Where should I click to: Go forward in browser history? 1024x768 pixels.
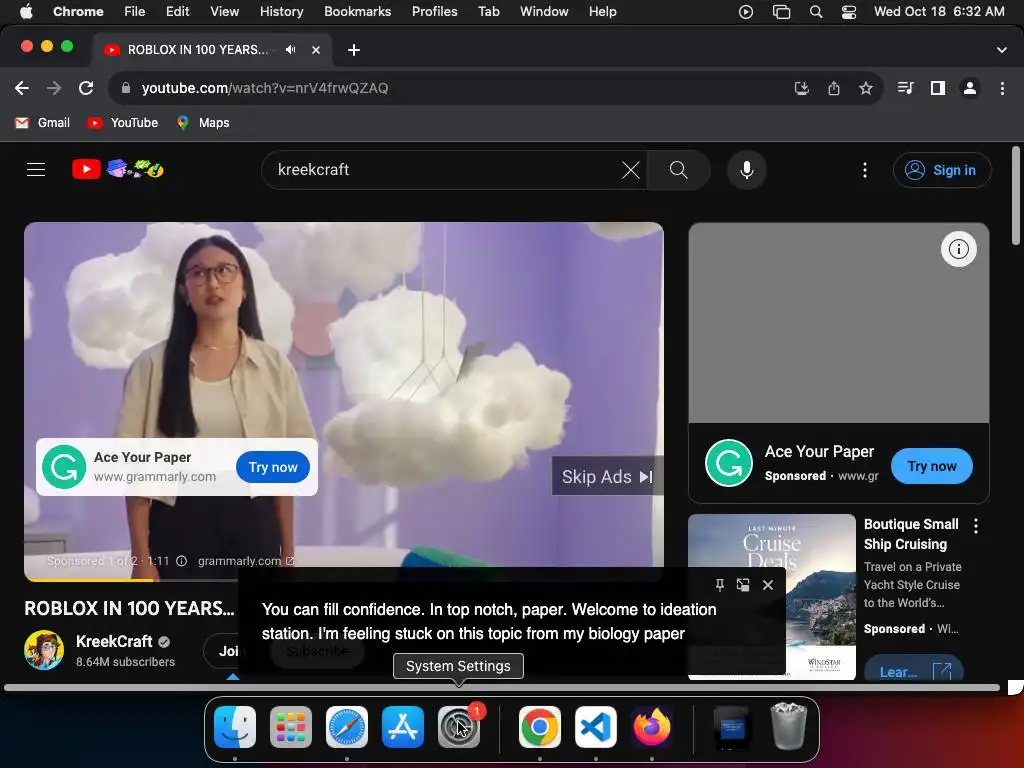[x=54, y=88]
